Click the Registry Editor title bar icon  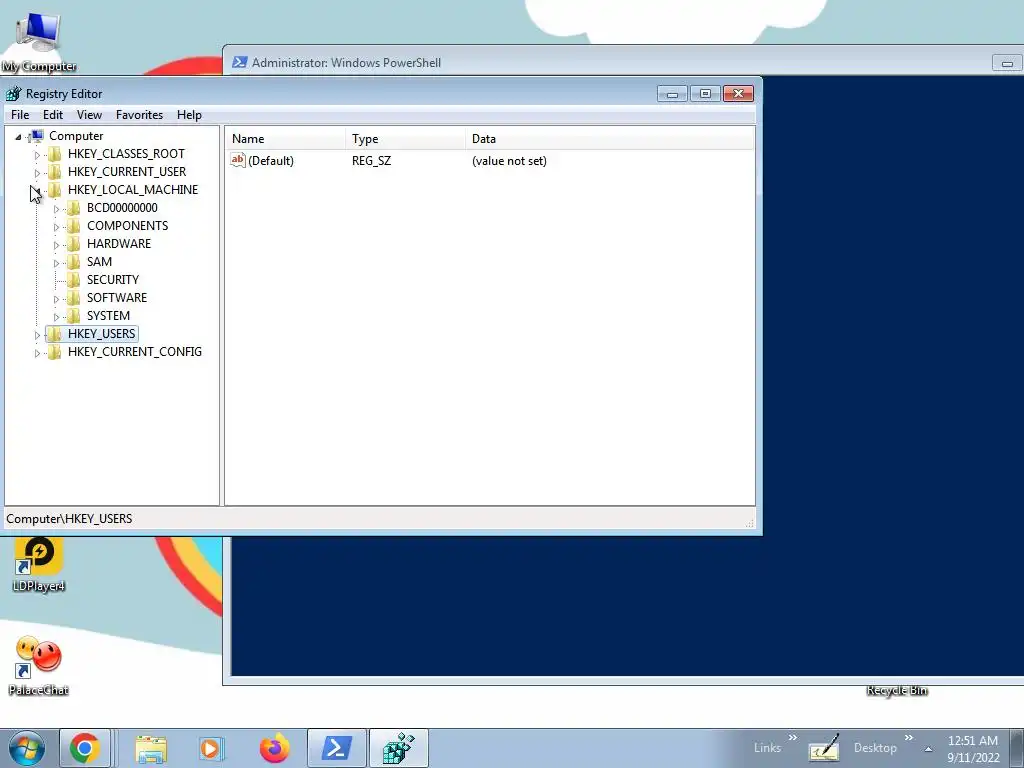click(13, 93)
